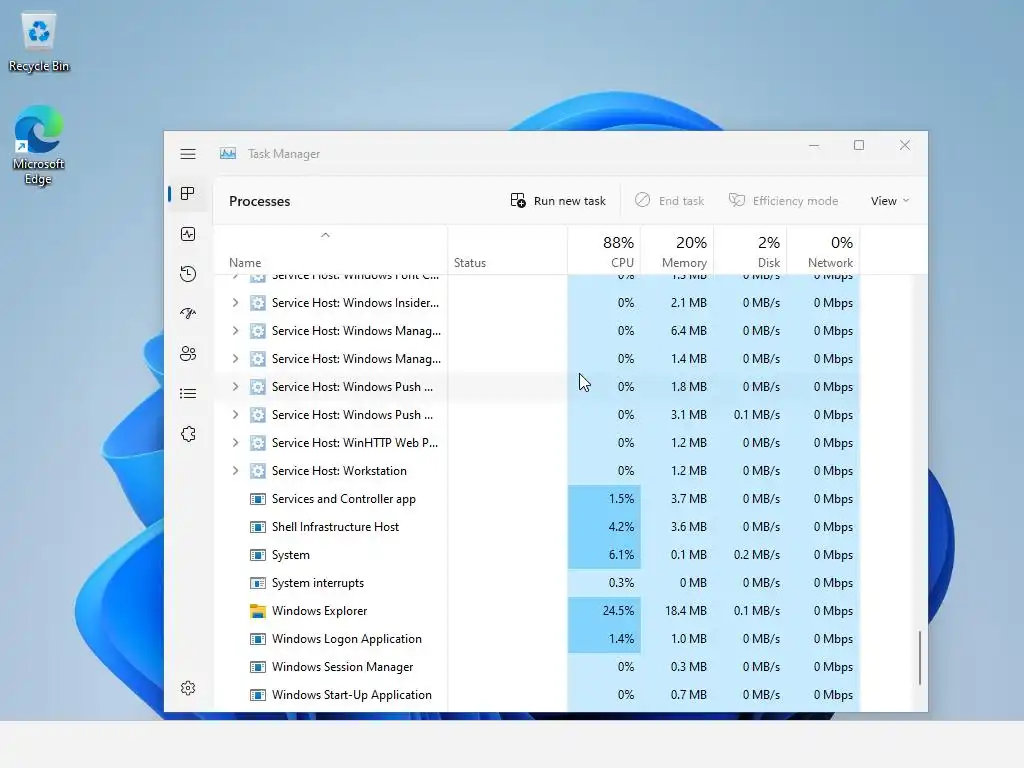Click the Service Host: WinHTTP Web P... gear icon
Screen dimensions: 1024x768
258,443
